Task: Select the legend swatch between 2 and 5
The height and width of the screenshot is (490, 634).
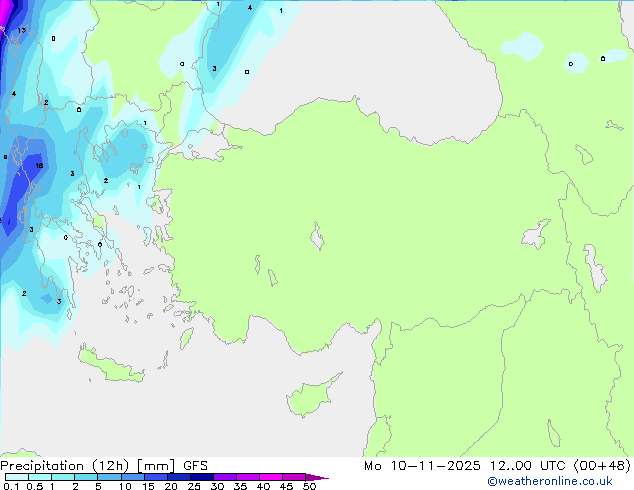Action: (x=86, y=477)
